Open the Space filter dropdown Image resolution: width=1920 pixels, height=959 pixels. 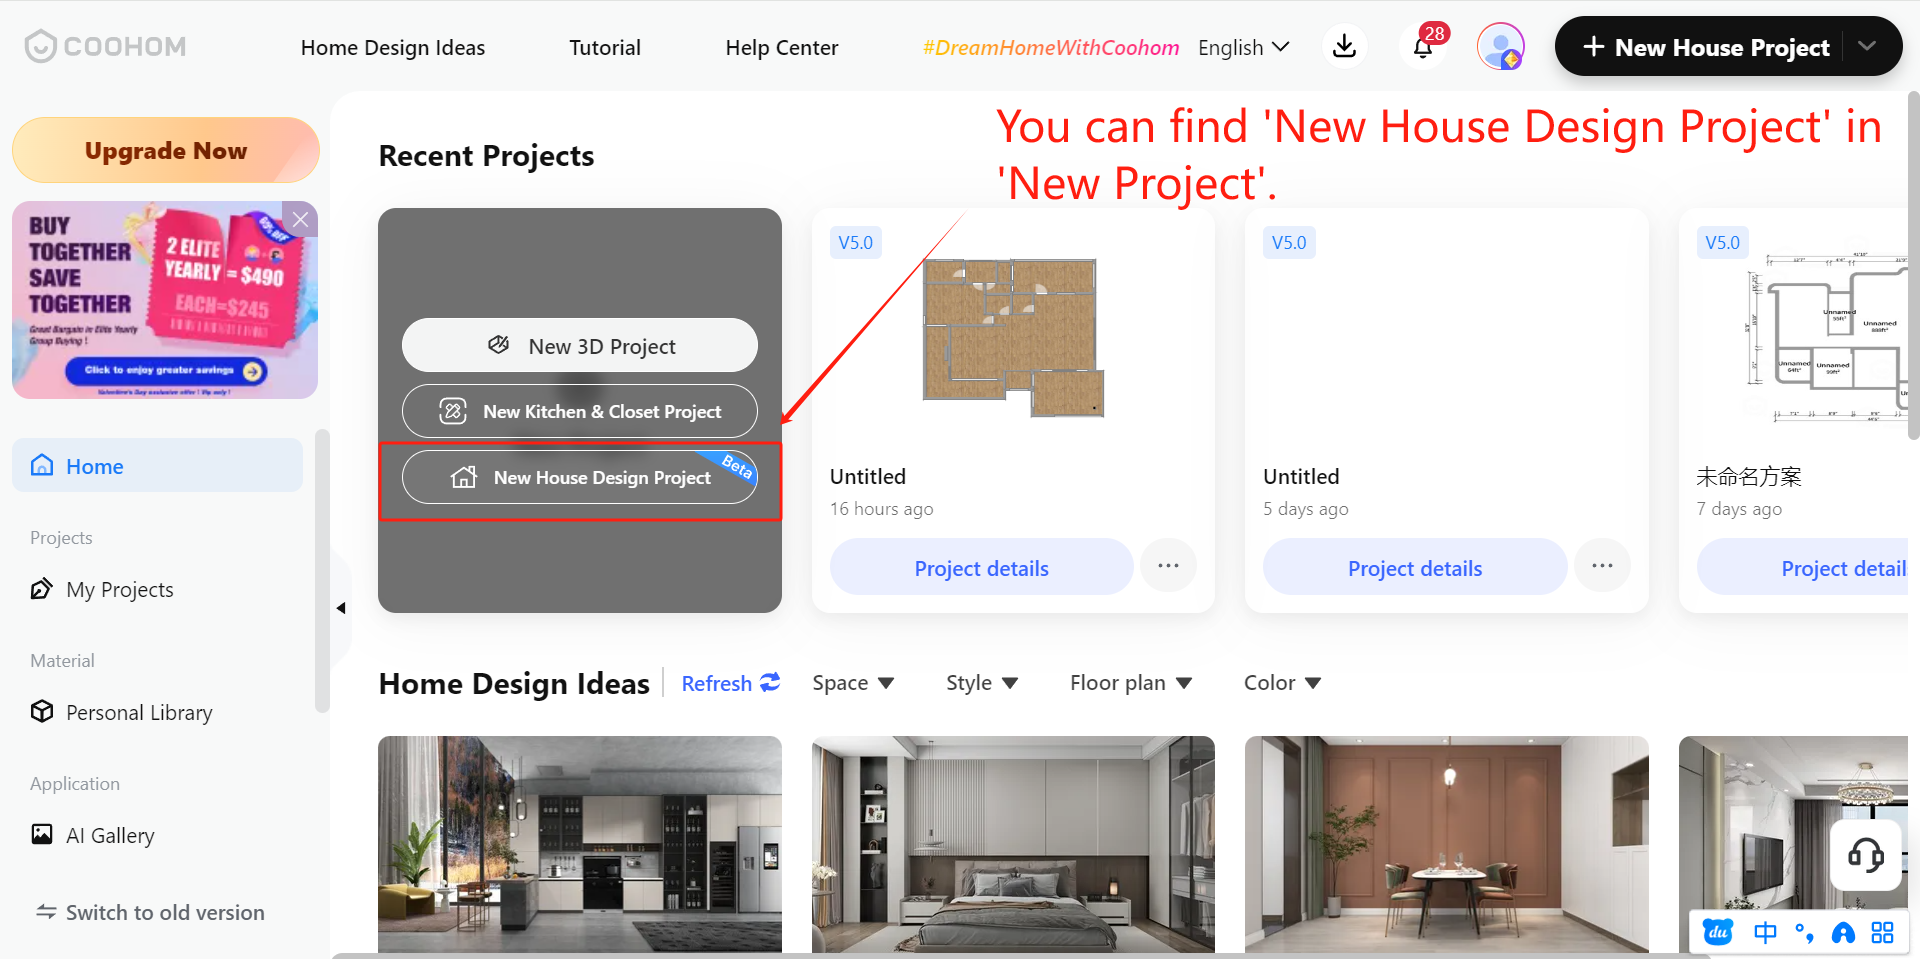point(853,682)
